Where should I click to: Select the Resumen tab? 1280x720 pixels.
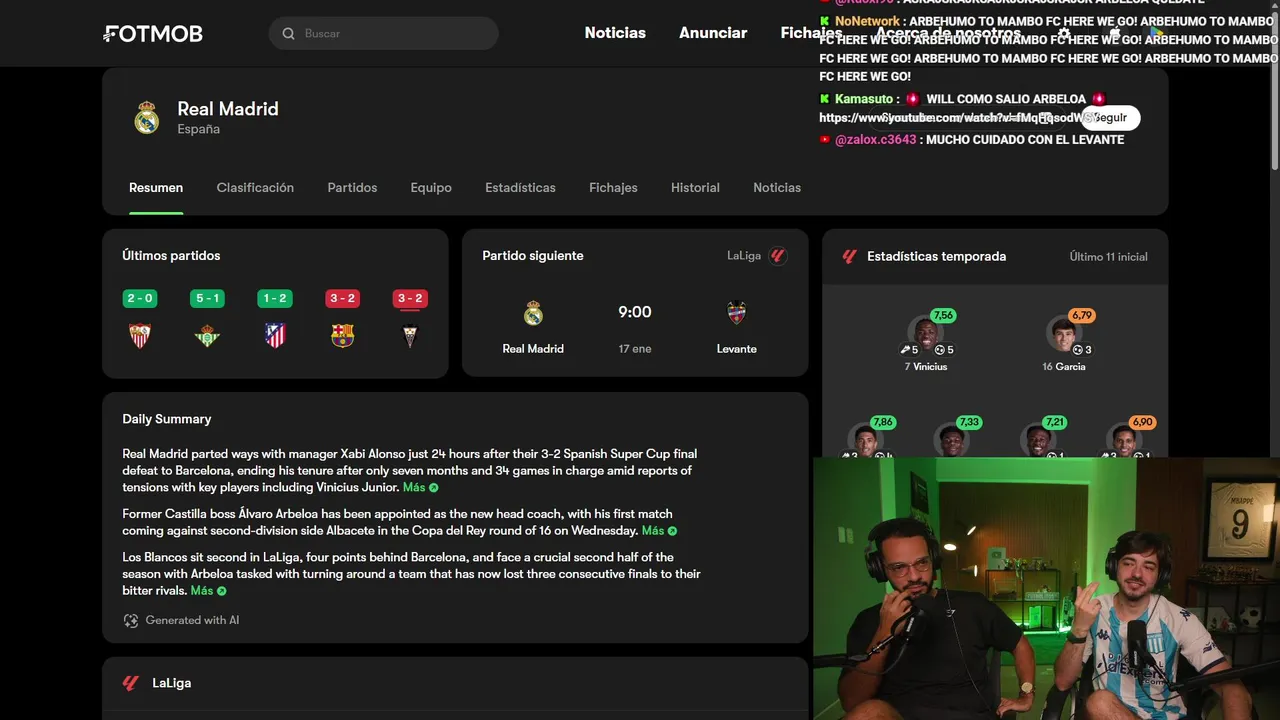156,188
